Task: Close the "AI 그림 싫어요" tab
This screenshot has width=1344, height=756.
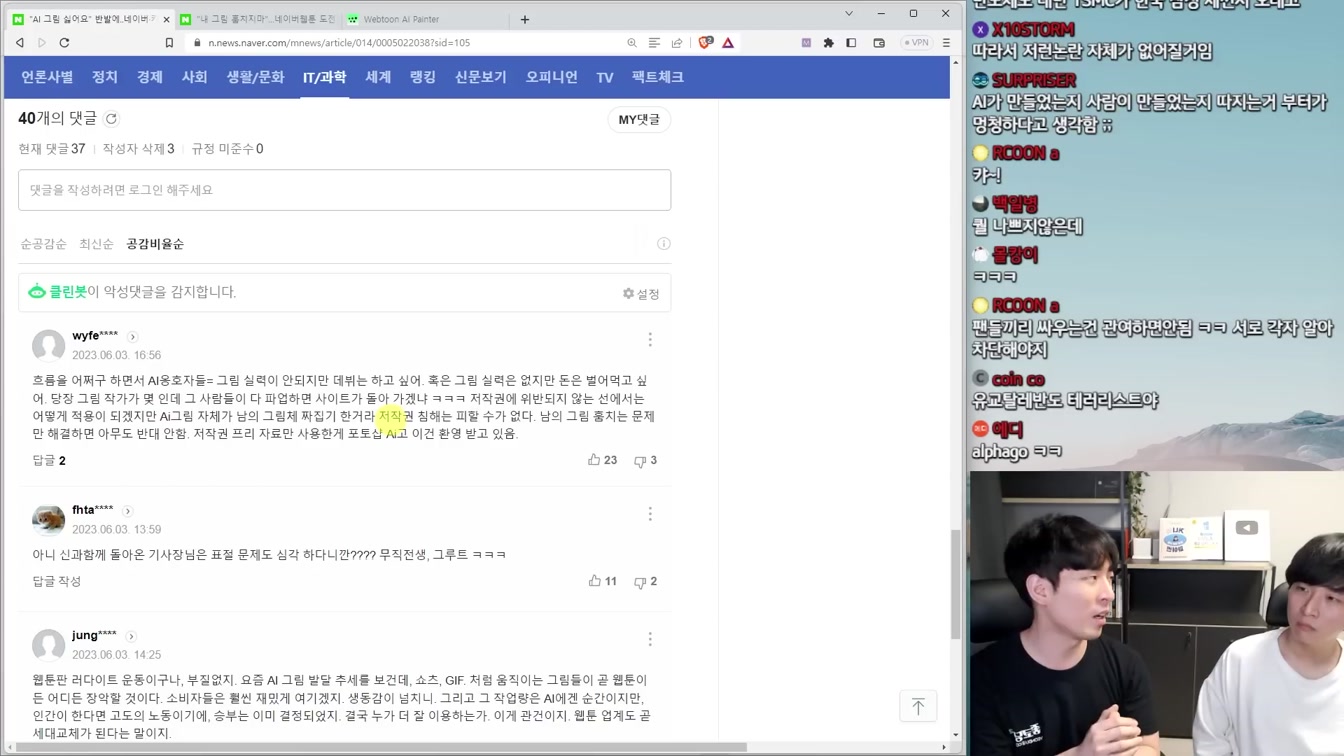Action: [166, 19]
